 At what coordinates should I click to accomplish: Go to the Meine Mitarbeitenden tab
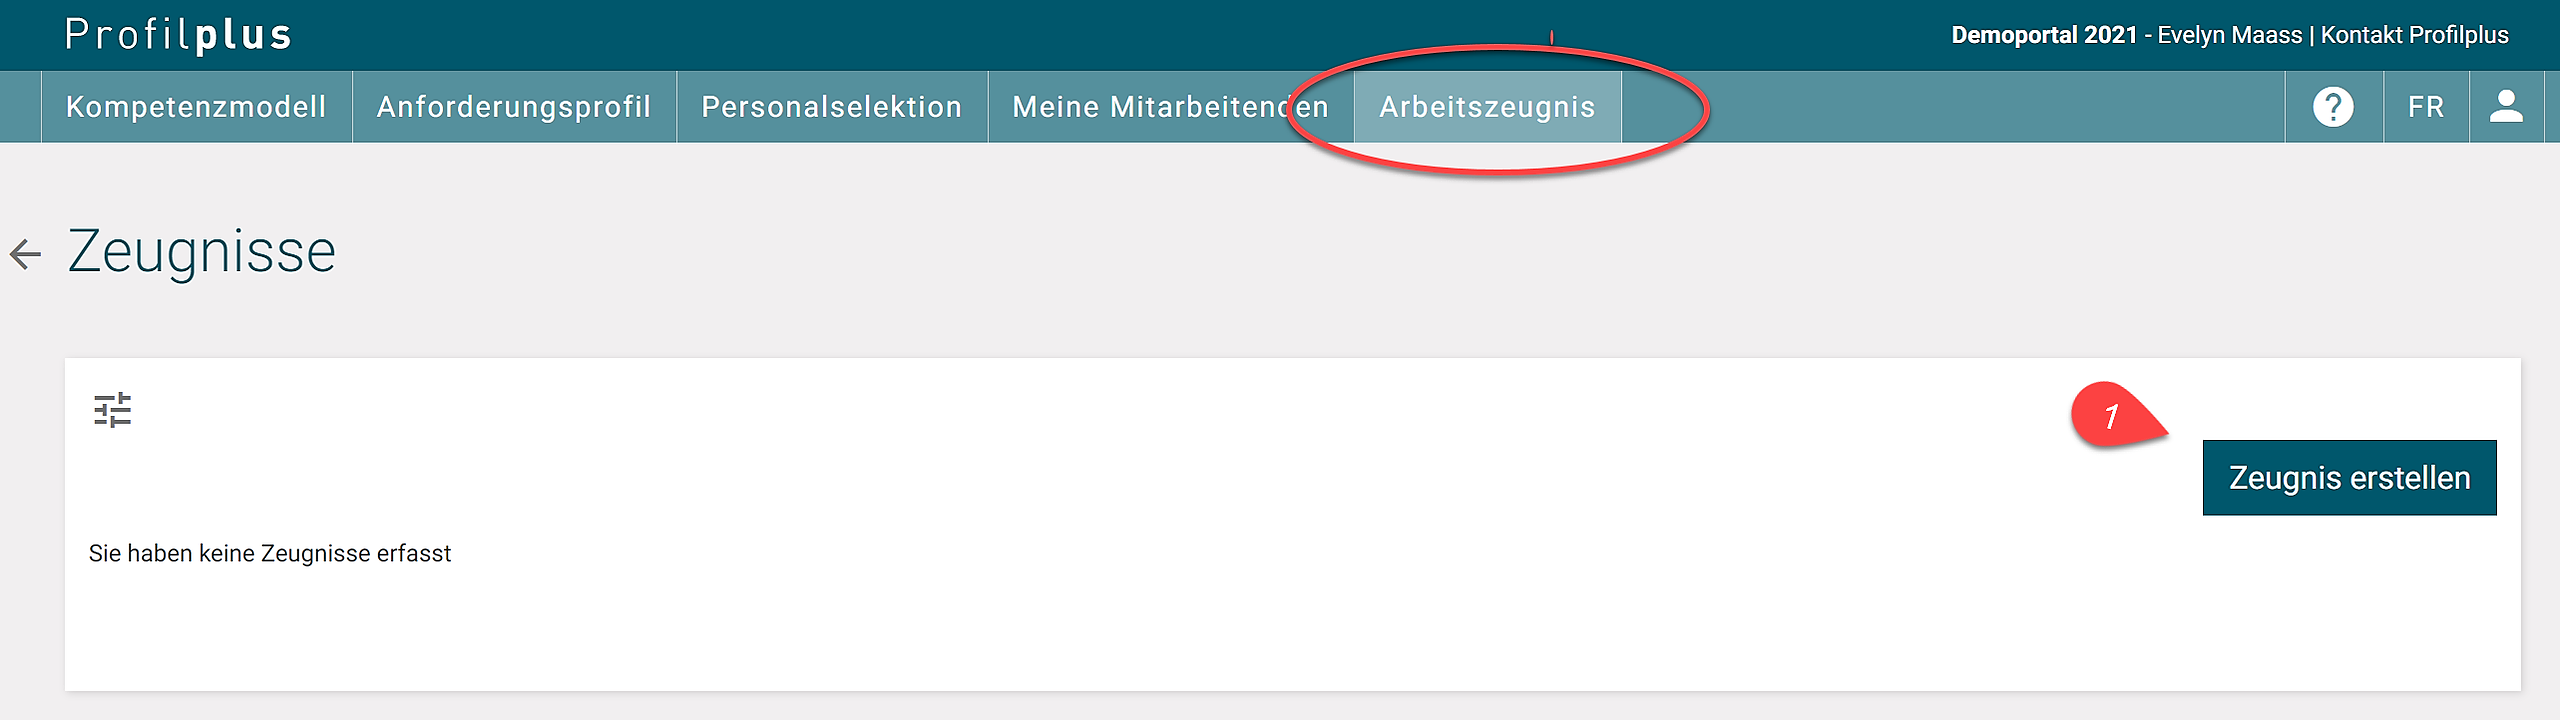[1171, 107]
